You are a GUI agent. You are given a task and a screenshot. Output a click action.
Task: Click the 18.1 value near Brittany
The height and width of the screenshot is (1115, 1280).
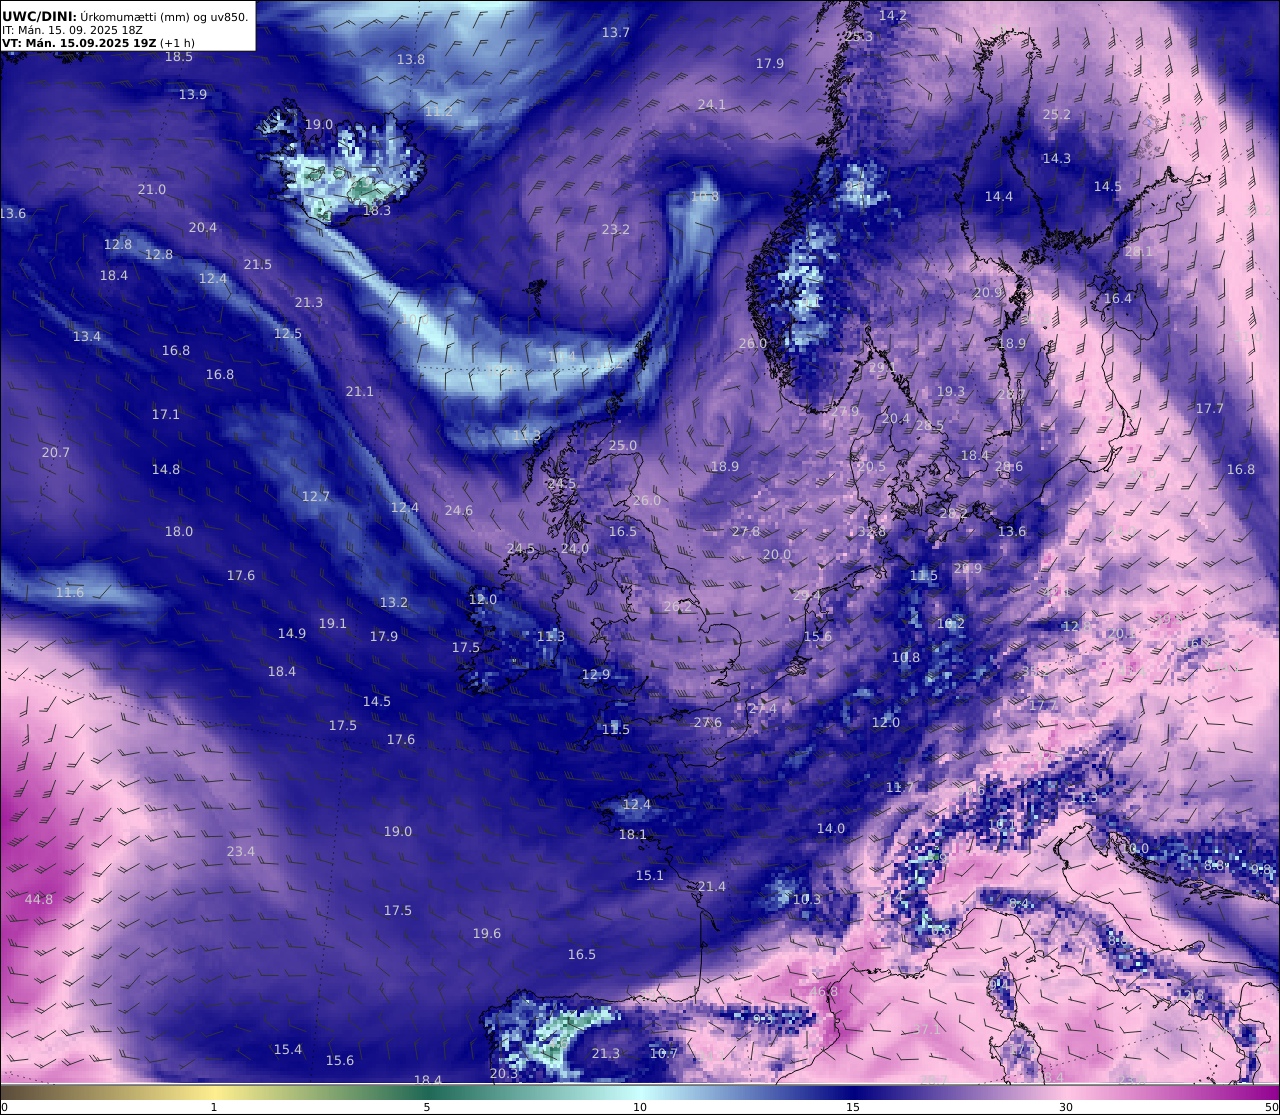(632, 834)
